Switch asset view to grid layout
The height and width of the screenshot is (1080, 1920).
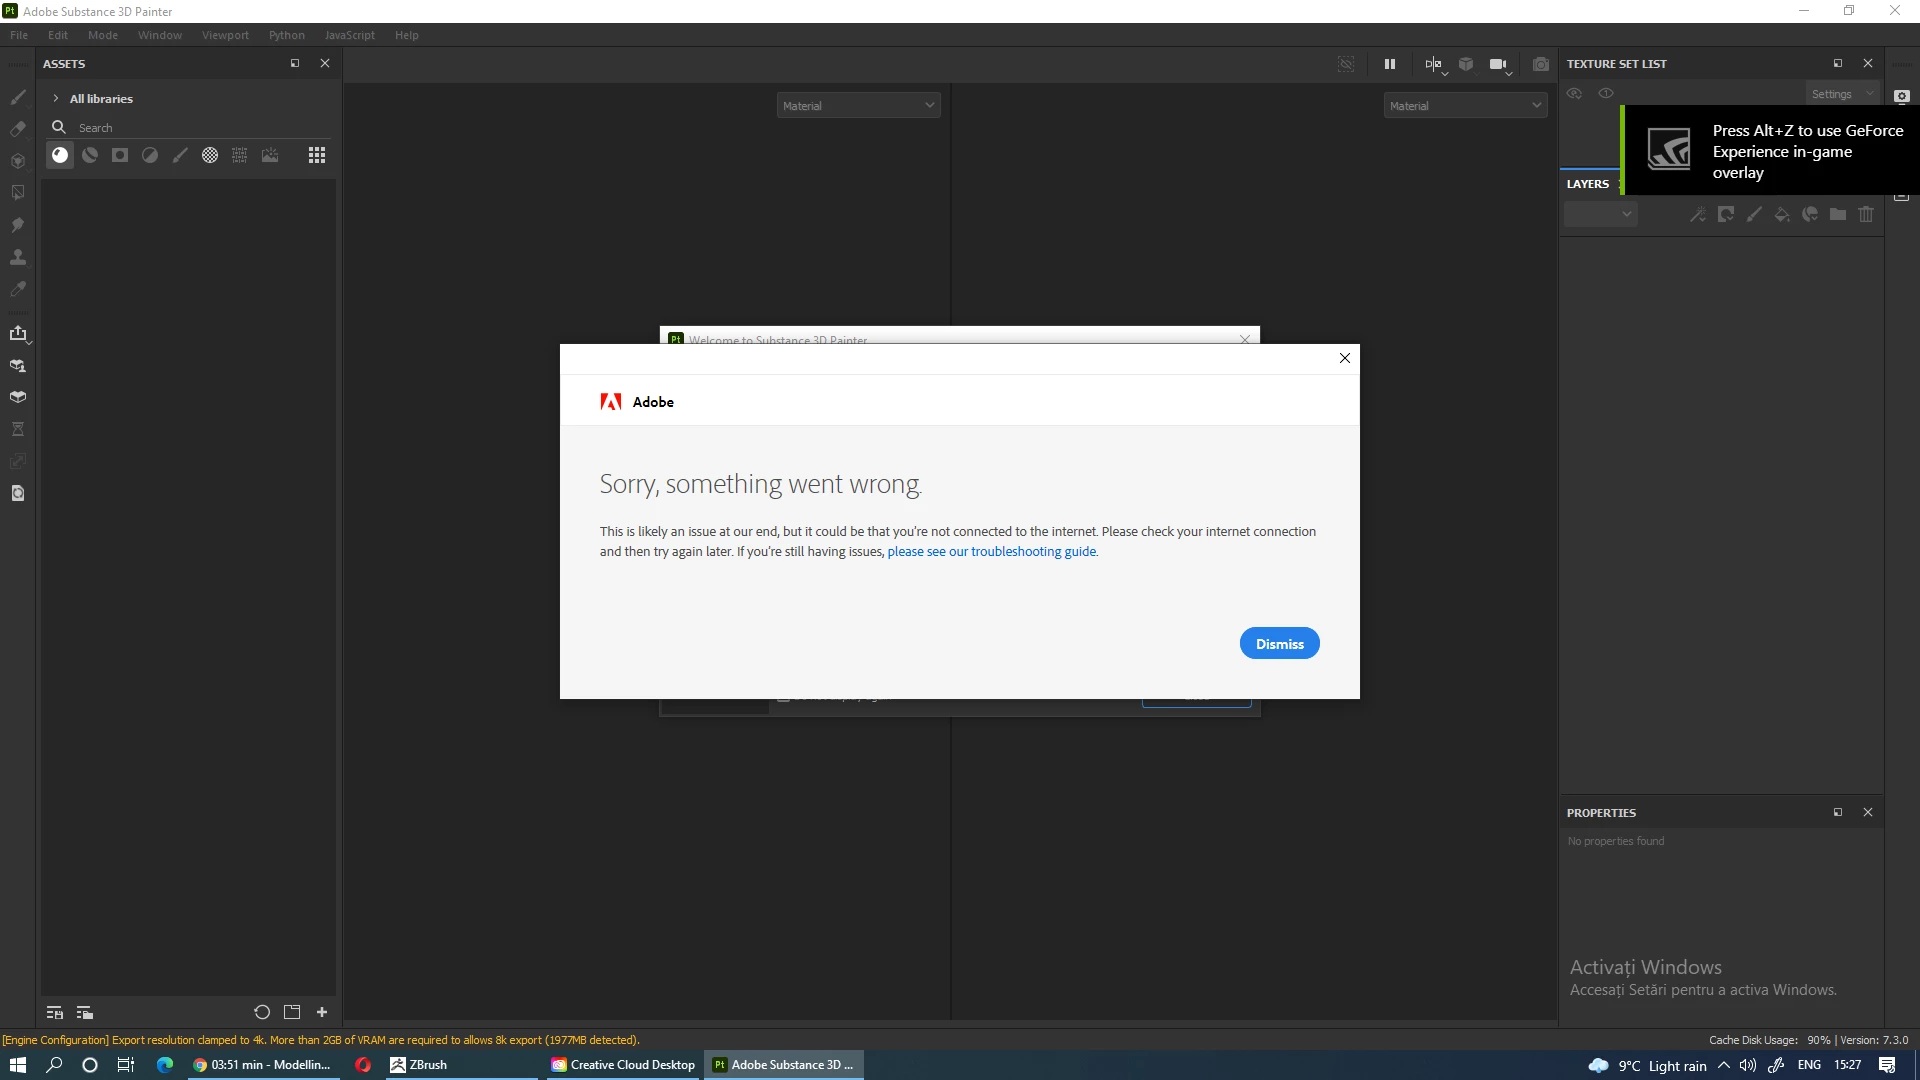point(317,155)
